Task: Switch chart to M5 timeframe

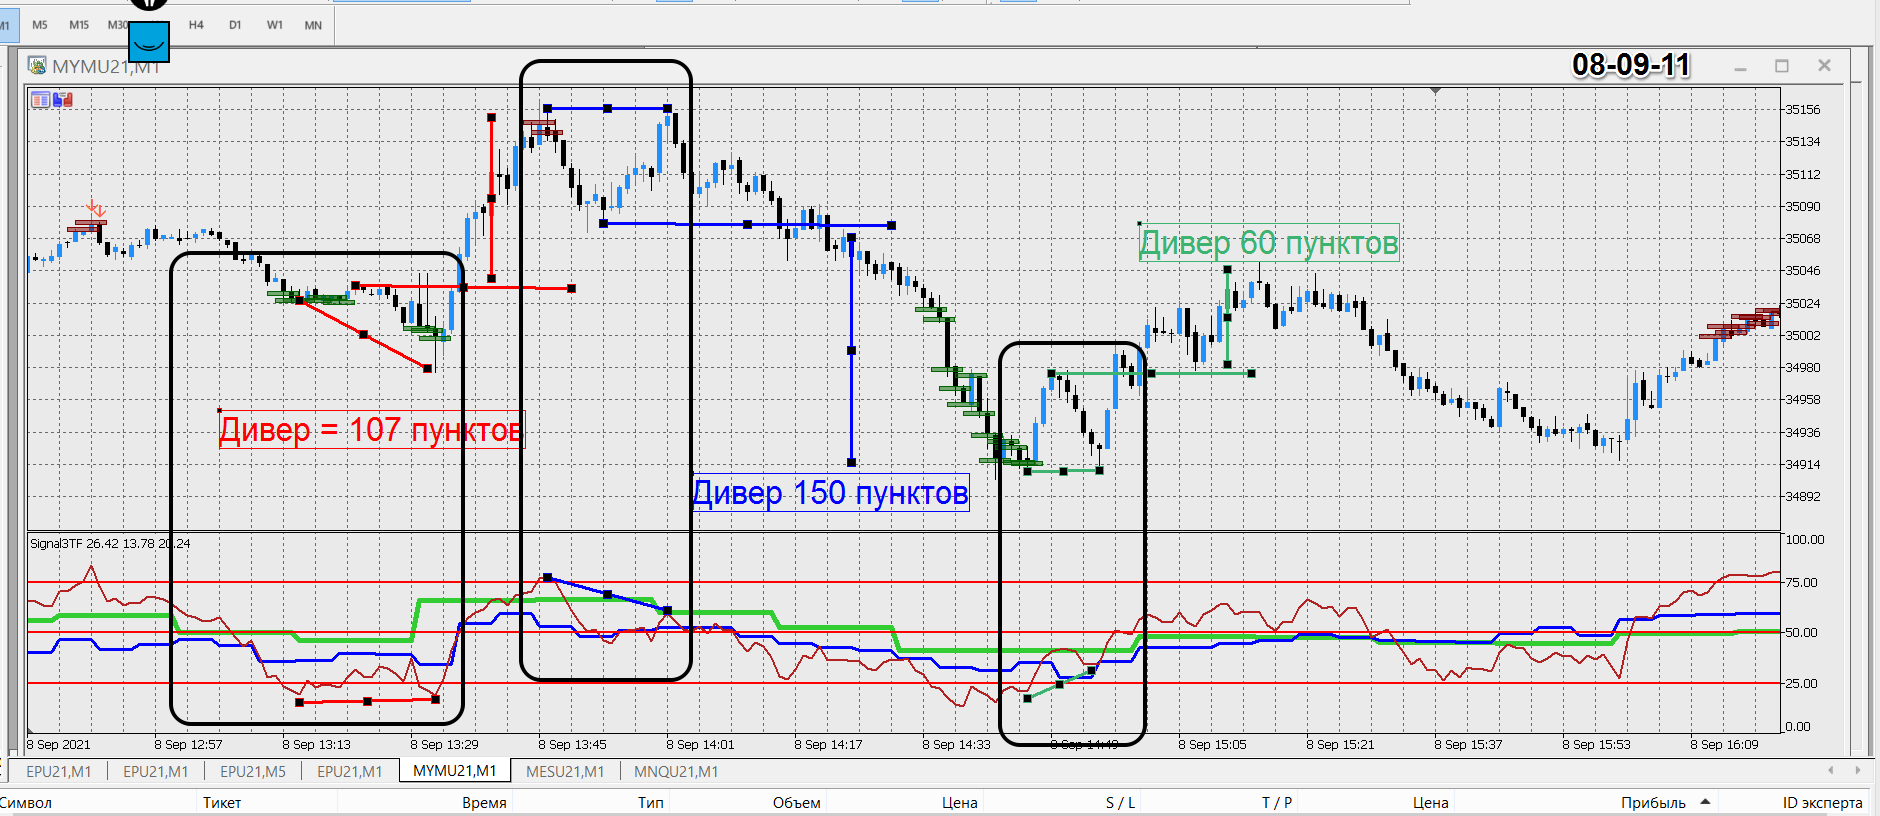Action: (40, 25)
